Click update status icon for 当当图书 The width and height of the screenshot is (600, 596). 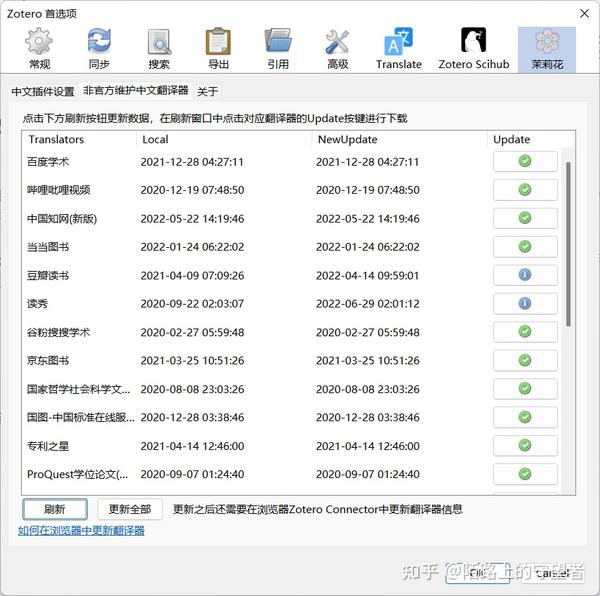coord(525,247)
